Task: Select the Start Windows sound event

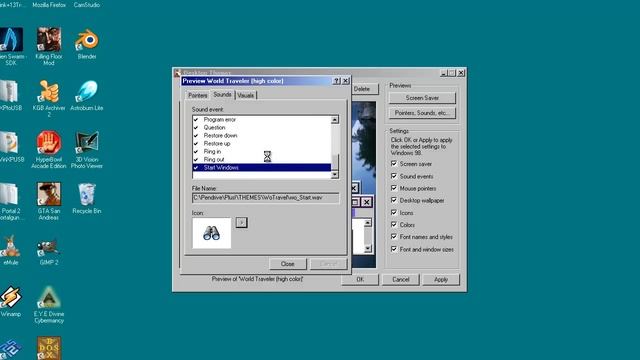Action: click(x=262, y=167)
